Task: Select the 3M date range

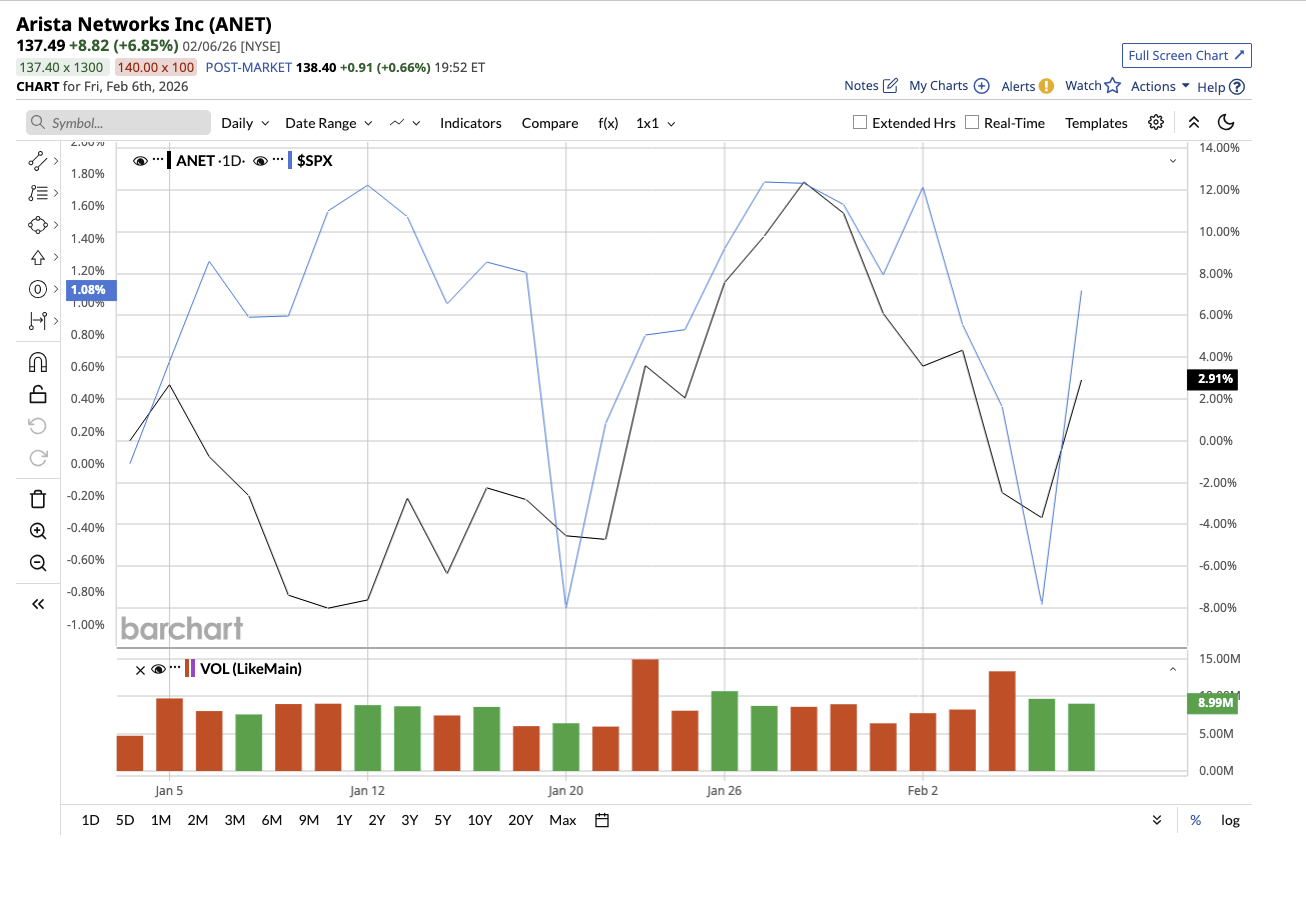Action: [x=235, y=820]
